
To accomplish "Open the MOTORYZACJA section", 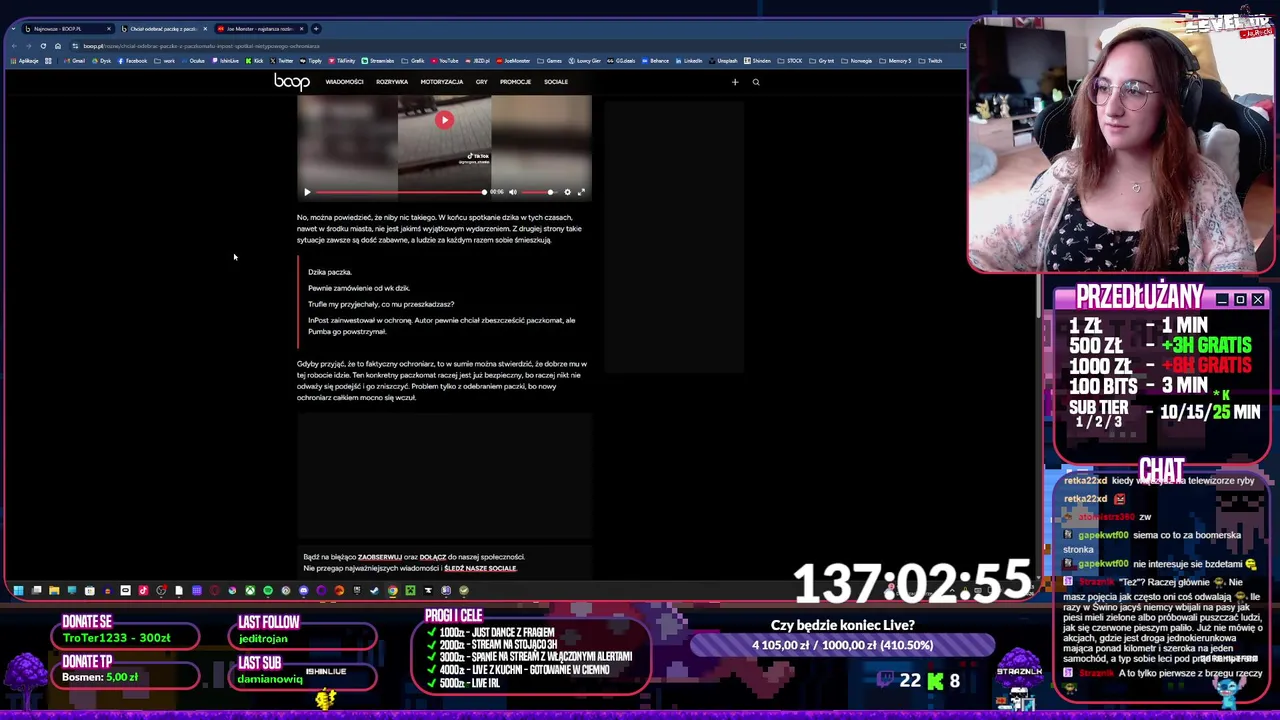I will pos(442,82).
